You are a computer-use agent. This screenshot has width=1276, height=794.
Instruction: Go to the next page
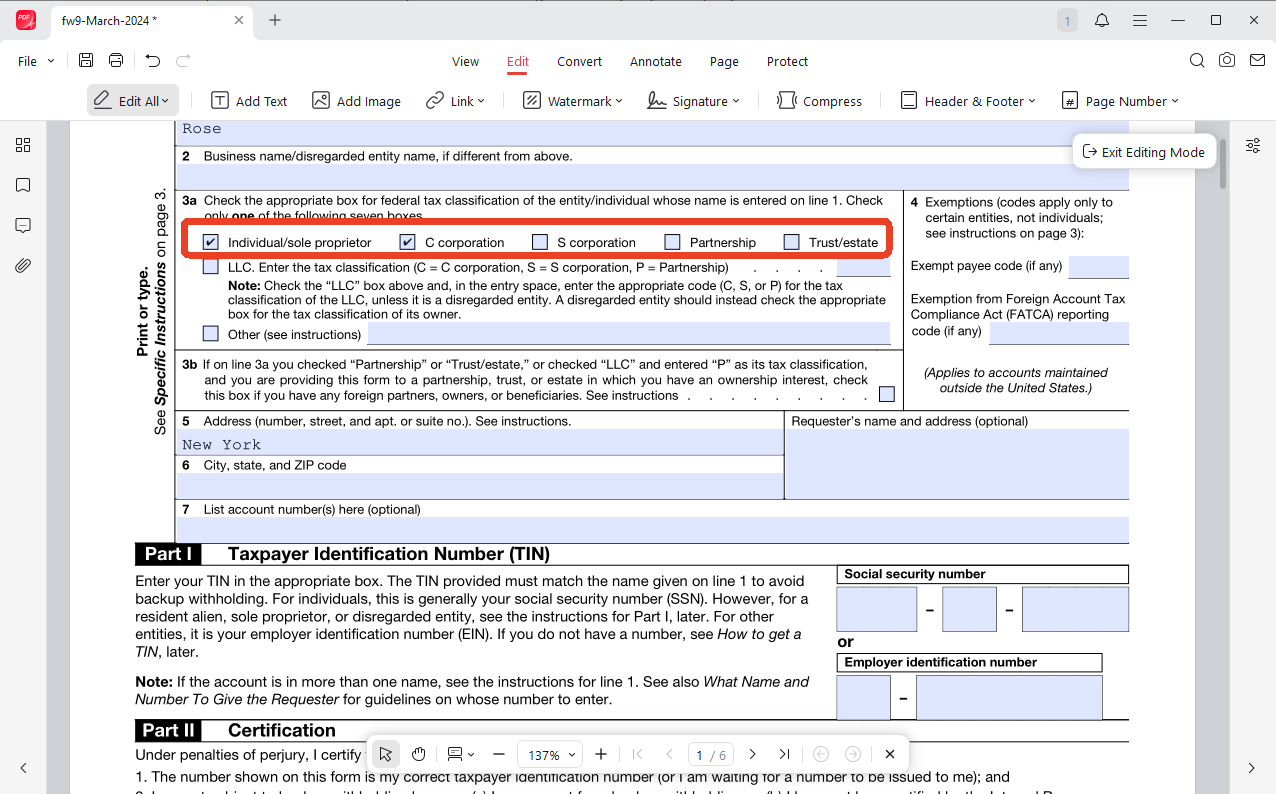click(753, 754)
